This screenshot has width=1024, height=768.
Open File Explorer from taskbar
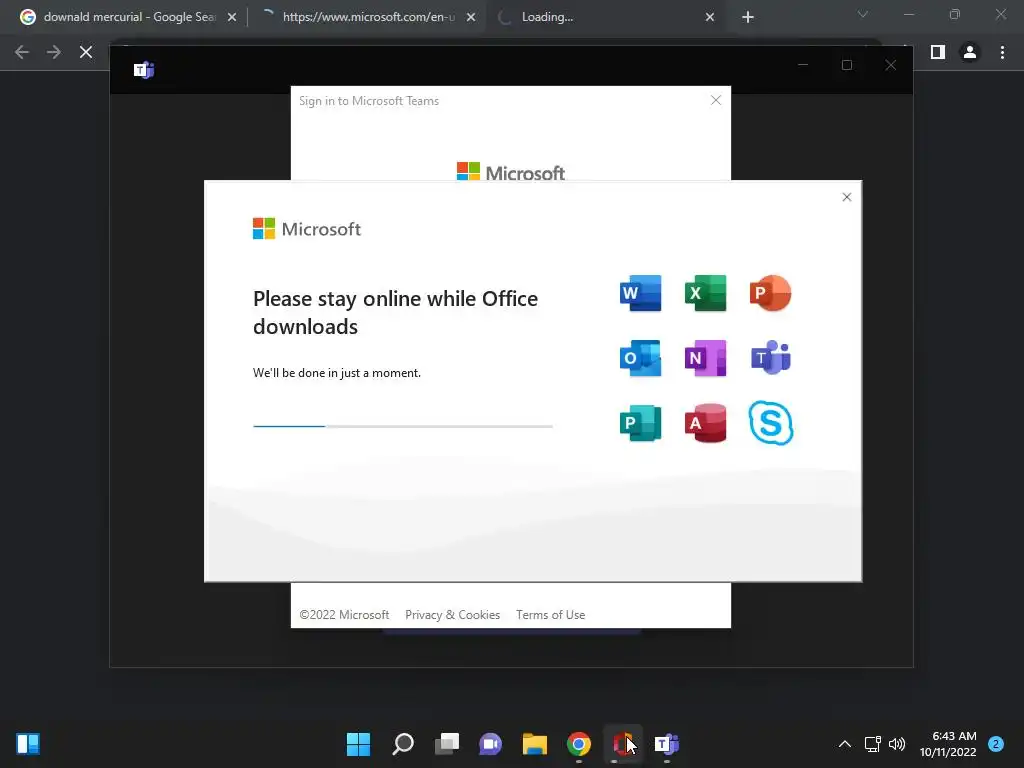pos(535,744)
